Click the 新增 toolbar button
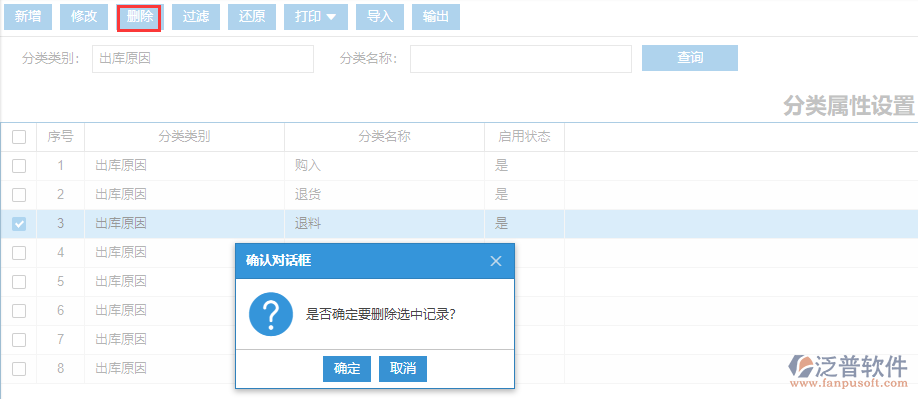918x399 pixels. pos(28,17)
